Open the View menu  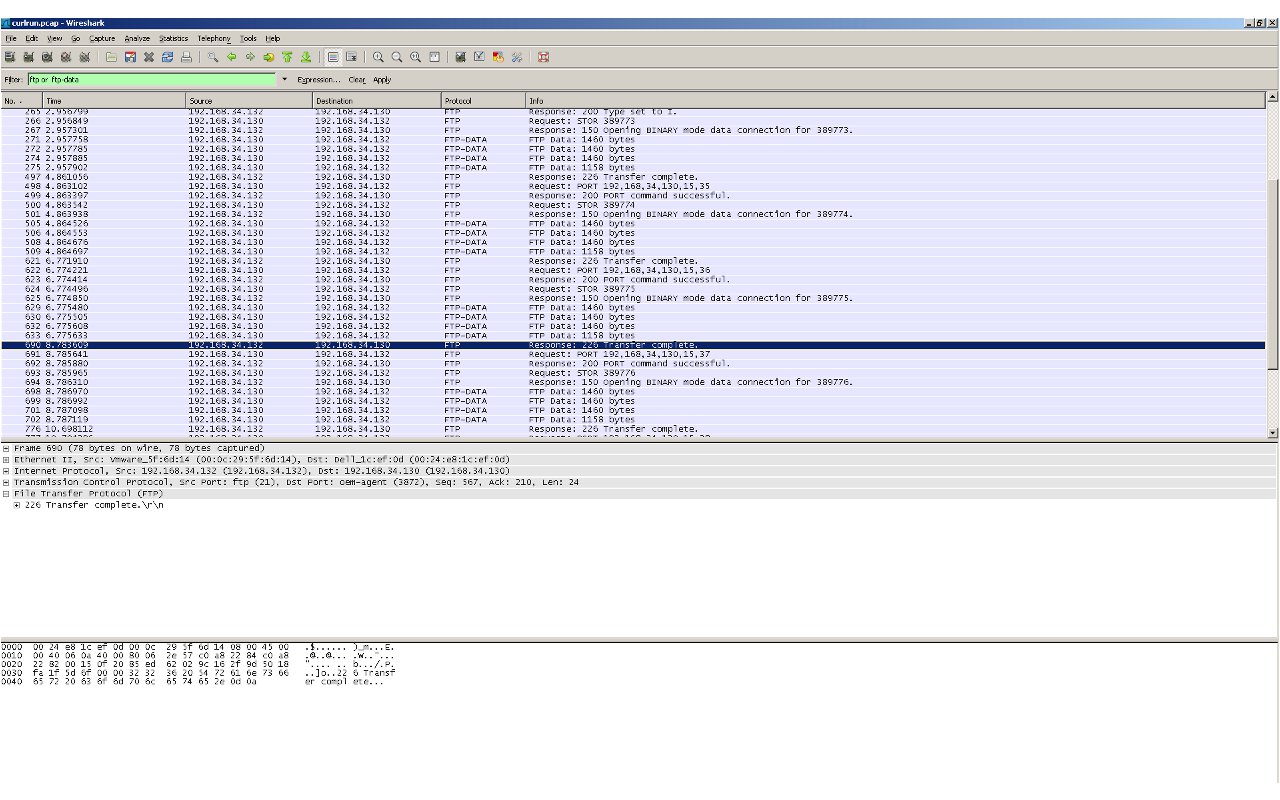[x=54, y=38]
